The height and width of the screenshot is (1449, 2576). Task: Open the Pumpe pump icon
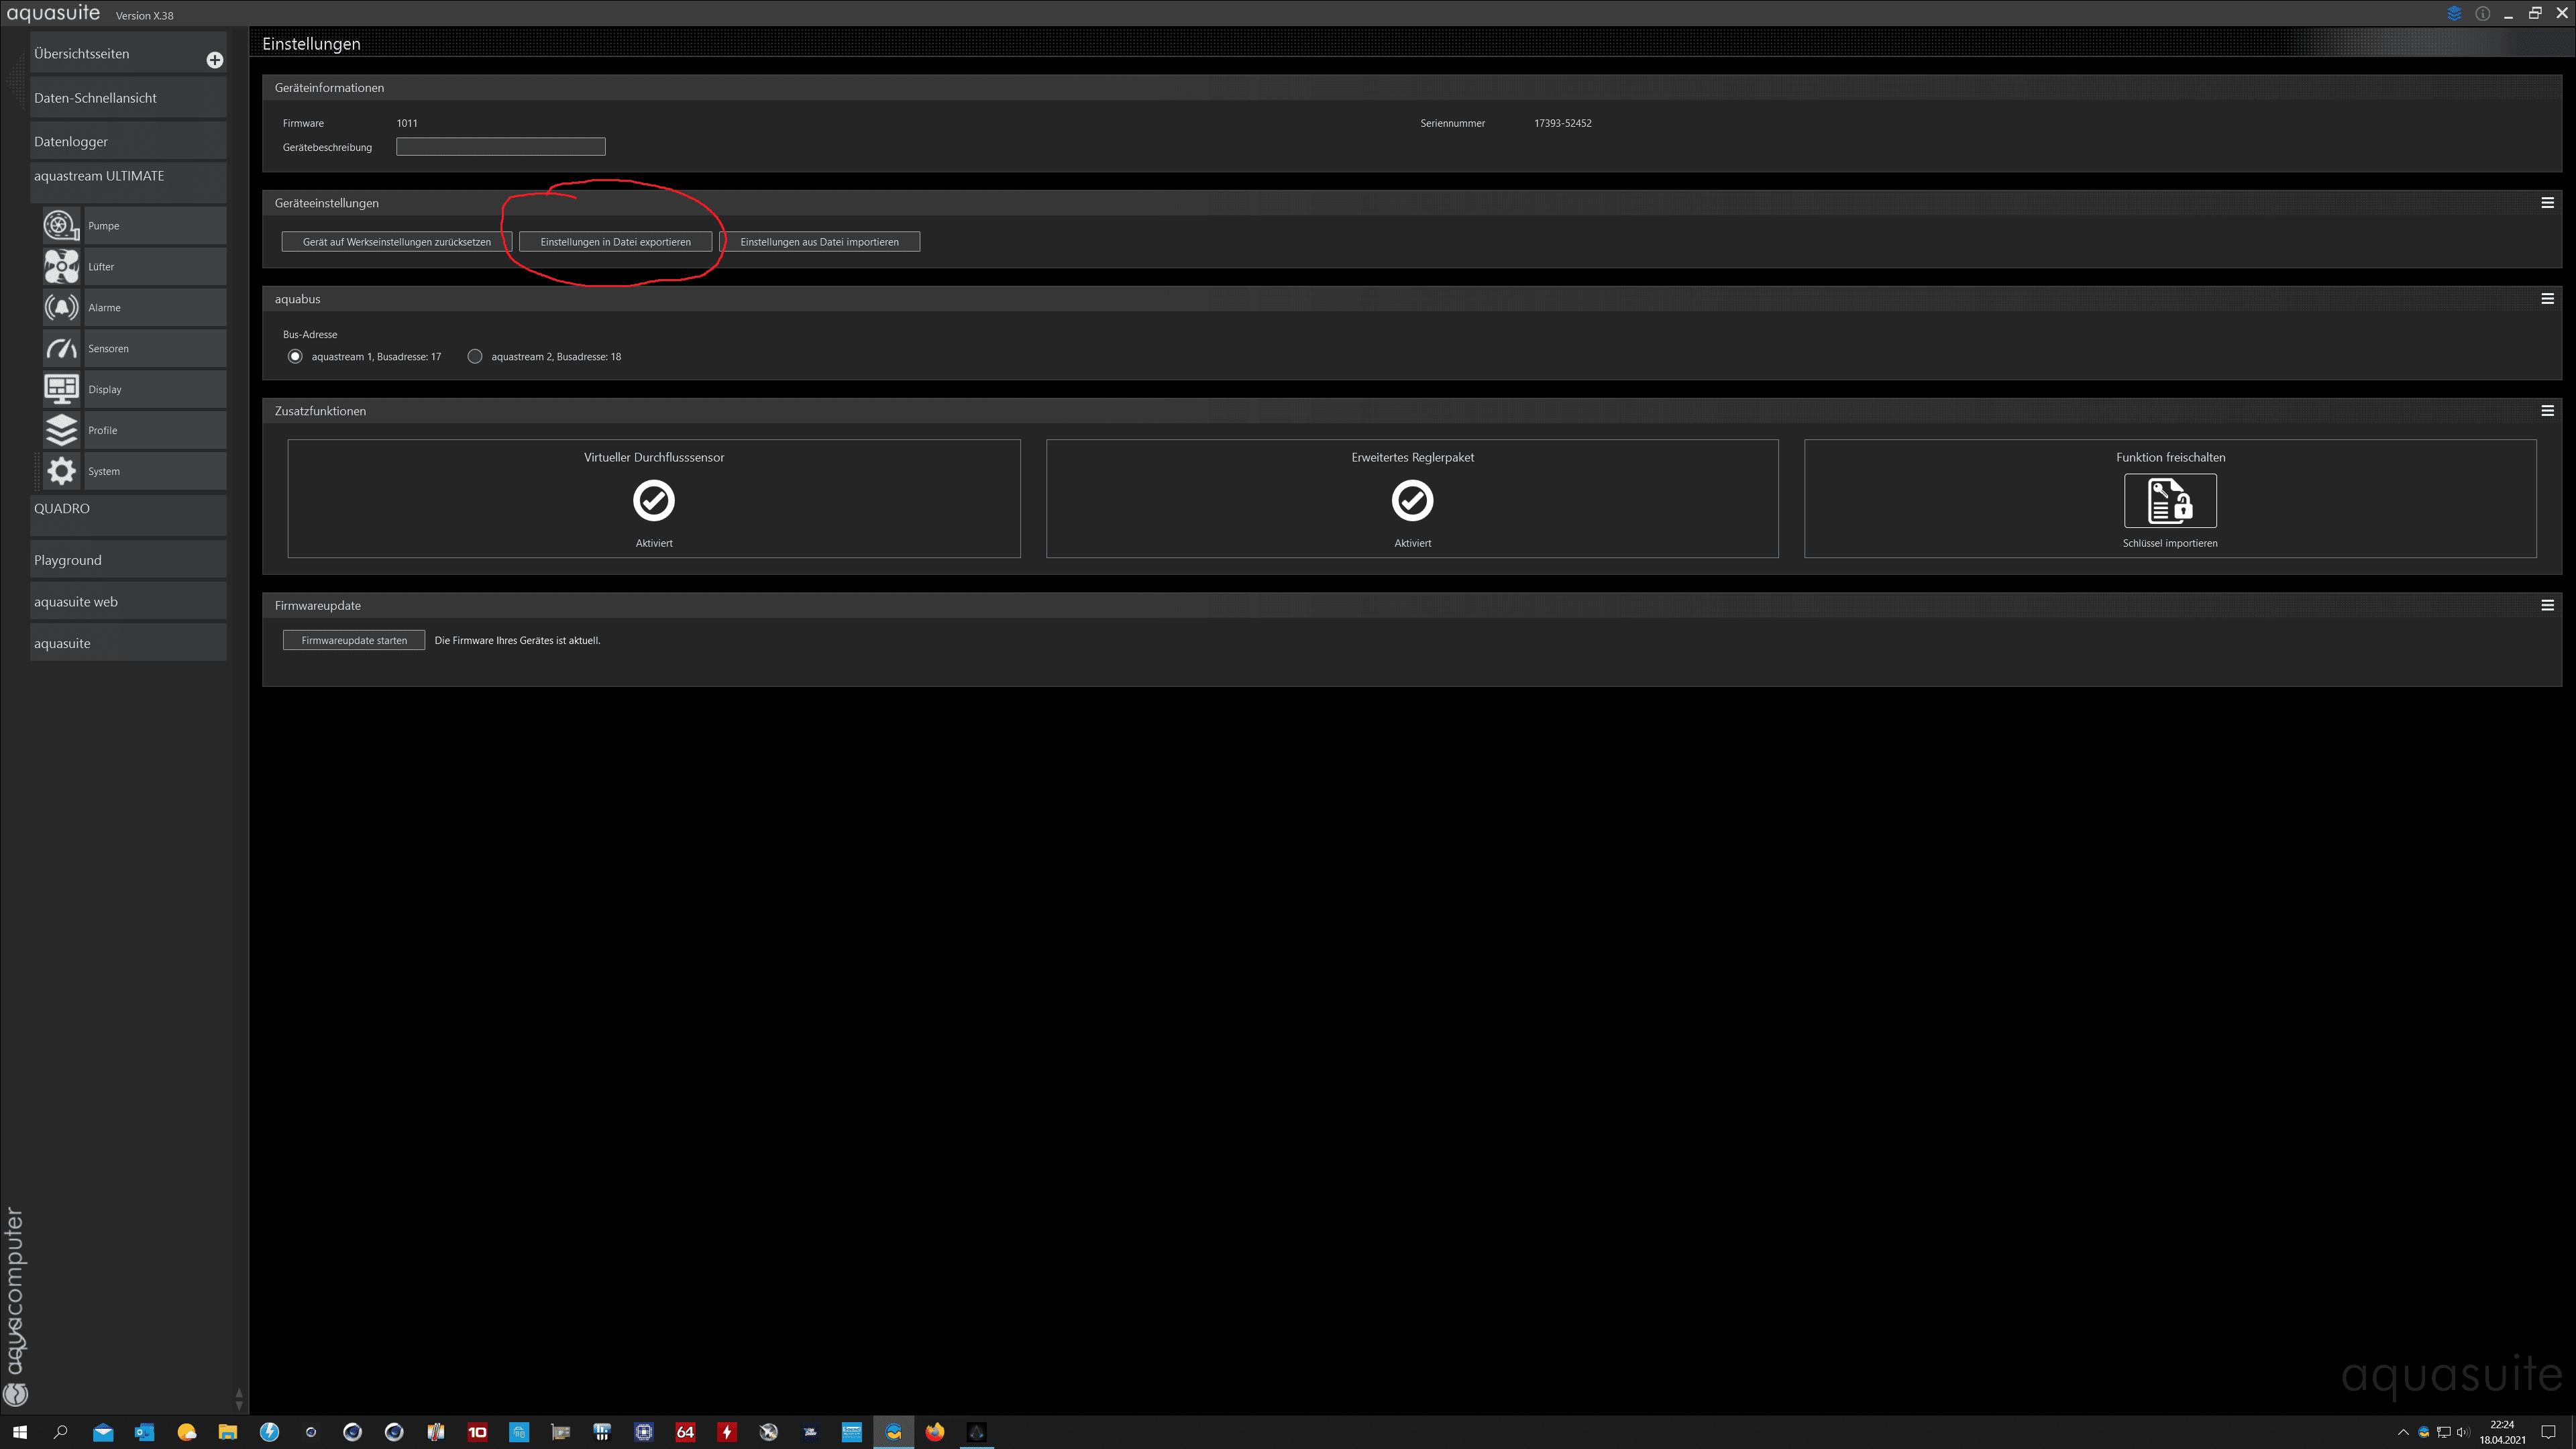pos(61,225)
